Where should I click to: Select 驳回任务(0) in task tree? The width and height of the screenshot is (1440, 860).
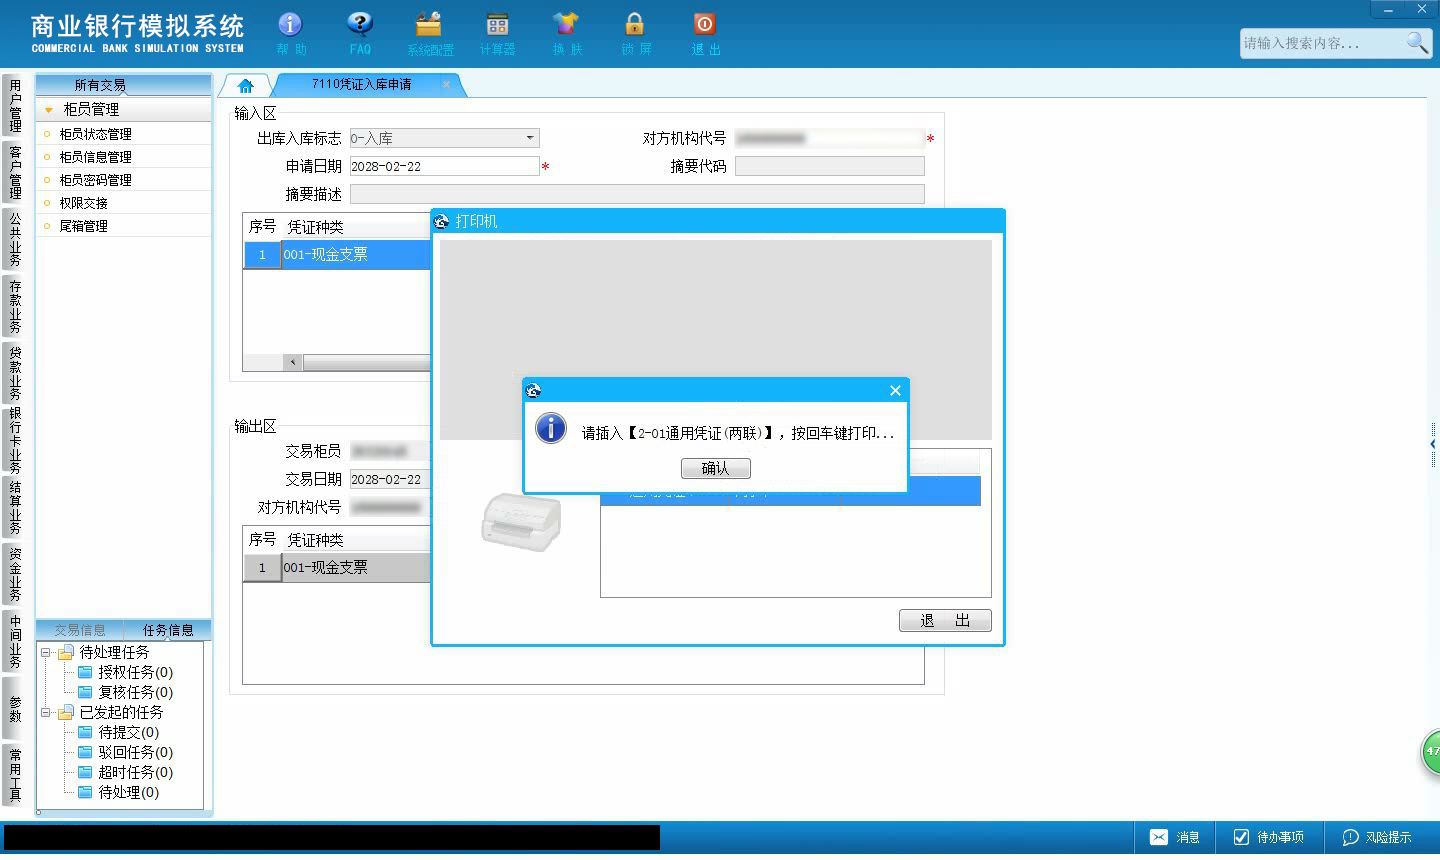coord(135,753)
